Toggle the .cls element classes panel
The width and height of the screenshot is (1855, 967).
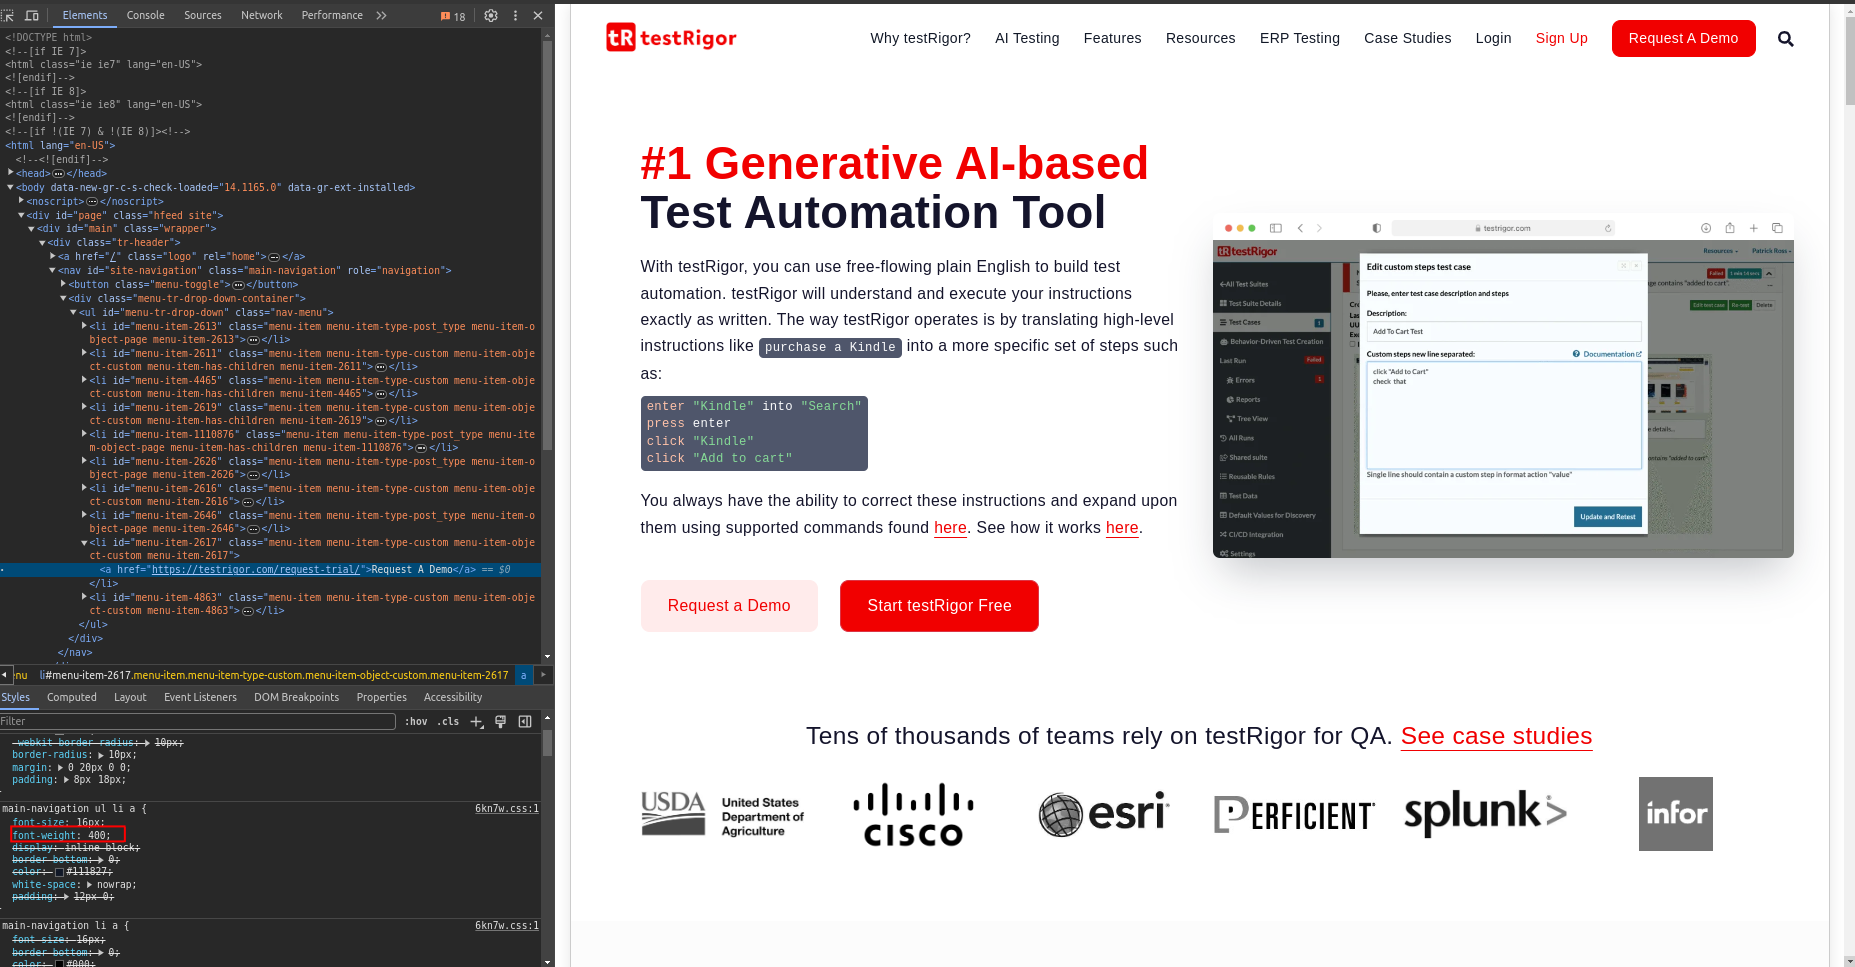click(448, 722)
